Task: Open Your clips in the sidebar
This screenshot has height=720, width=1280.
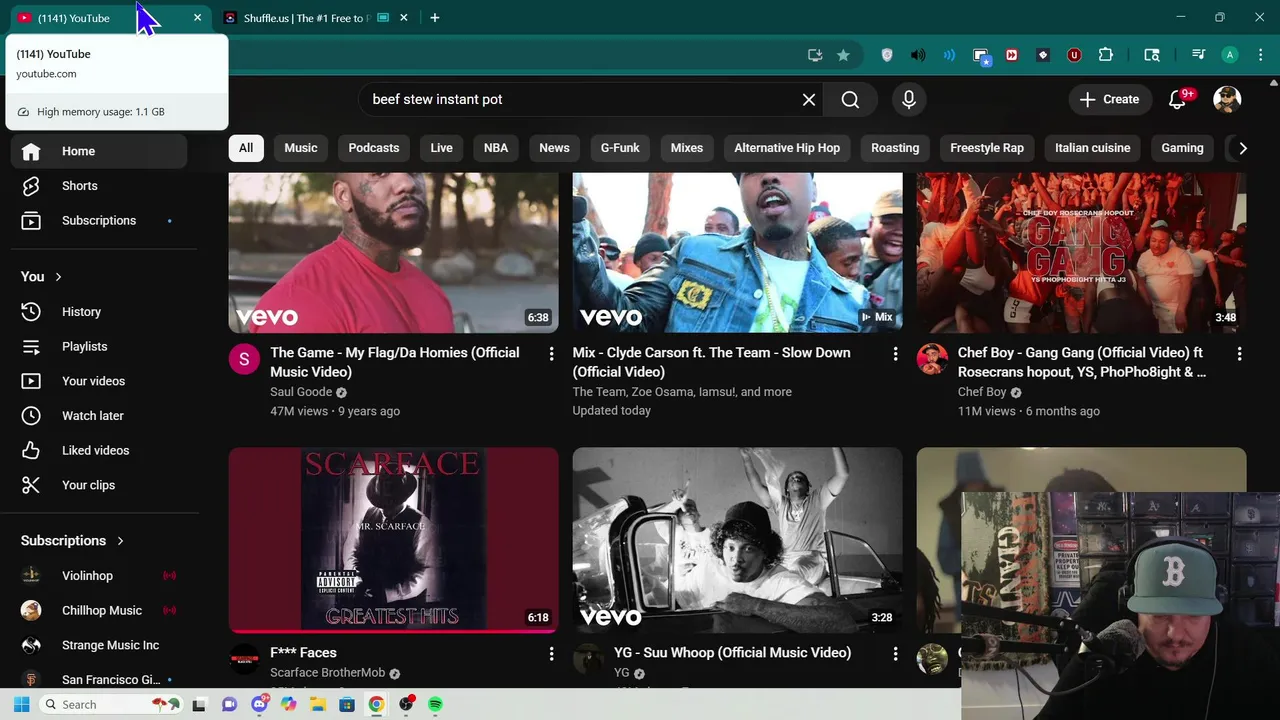Action: (99, 485)
